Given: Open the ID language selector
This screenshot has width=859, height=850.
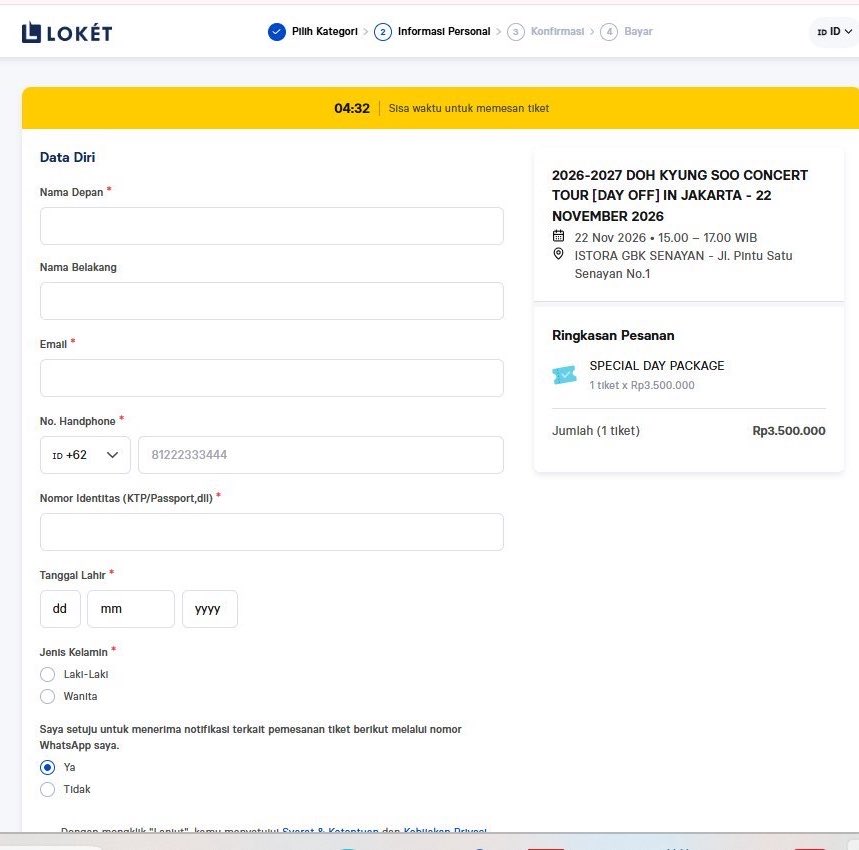Looking at the screenshot, I should click(x=834, y=32).
